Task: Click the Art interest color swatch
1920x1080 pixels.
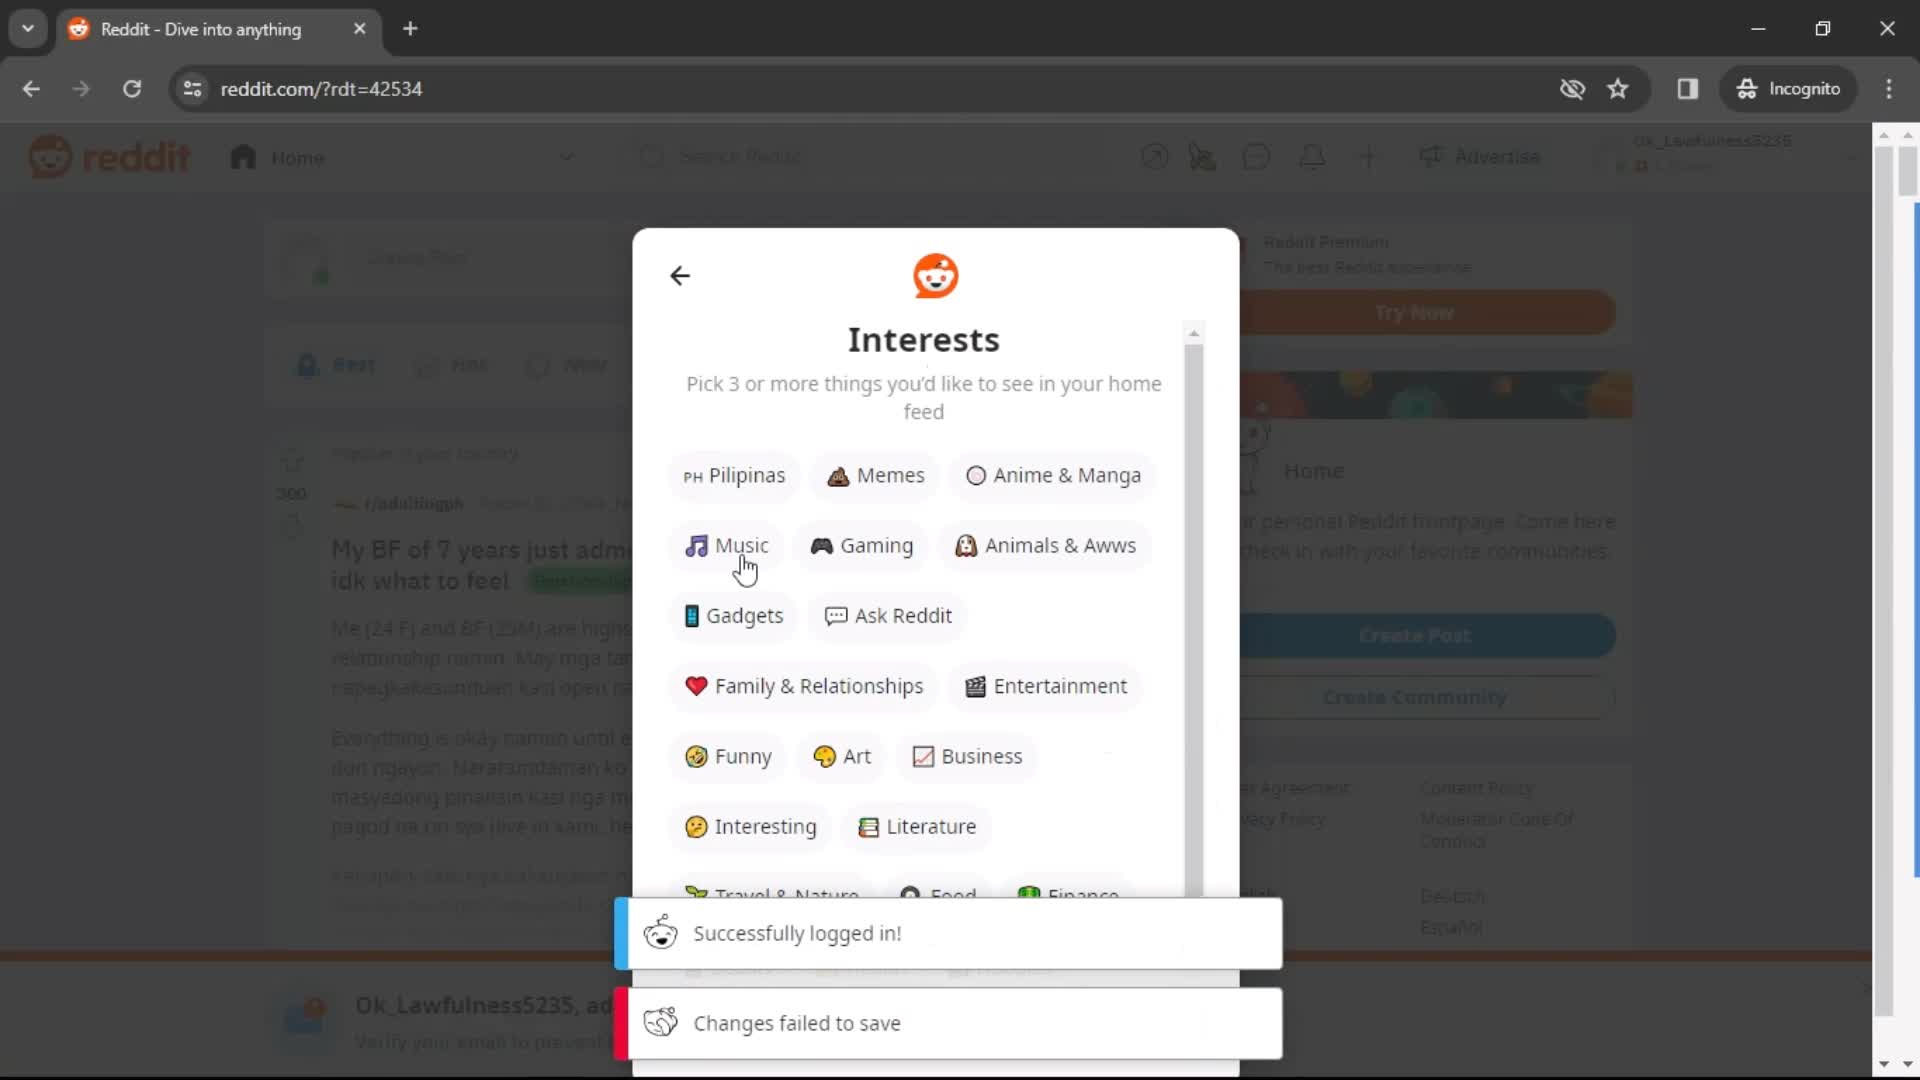Action: (x=823, y=756)
